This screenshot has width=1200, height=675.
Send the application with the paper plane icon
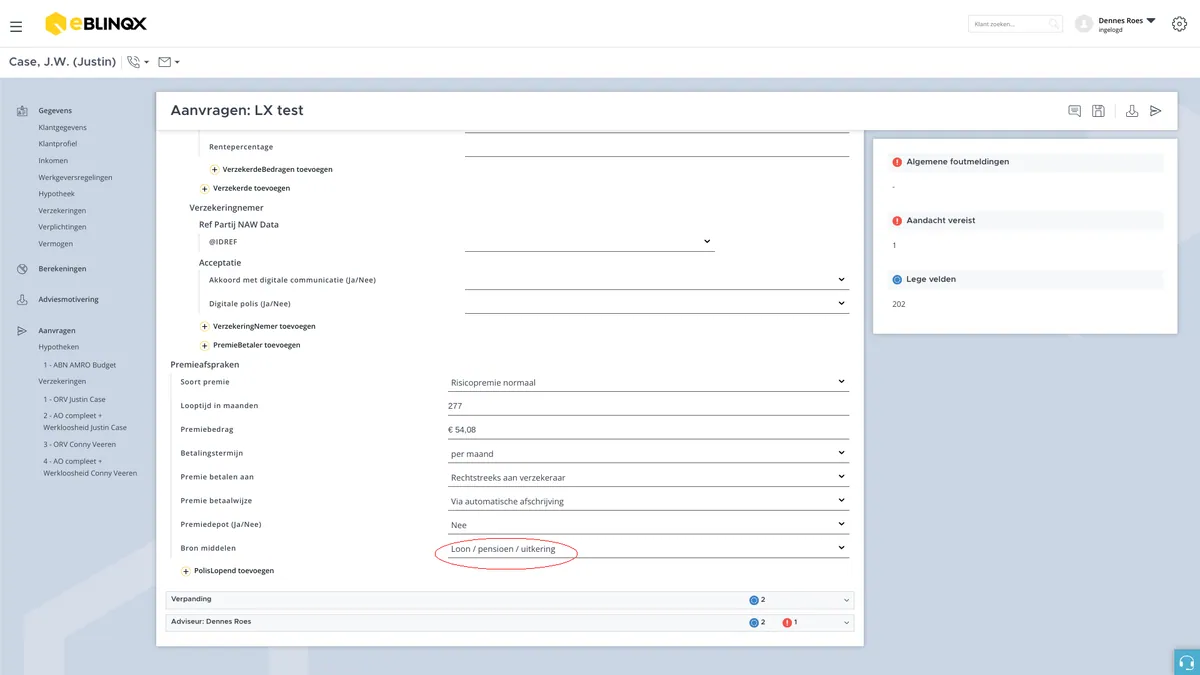point(1155,111)
